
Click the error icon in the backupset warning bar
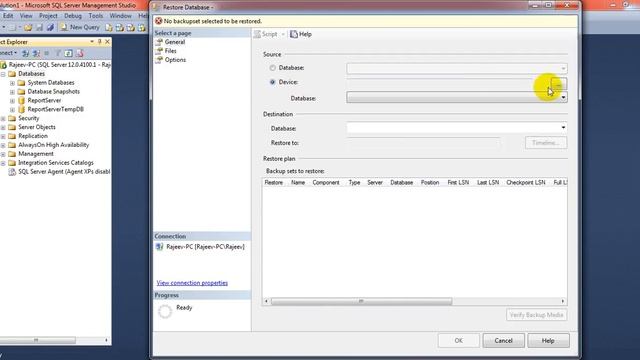[158, 21]
